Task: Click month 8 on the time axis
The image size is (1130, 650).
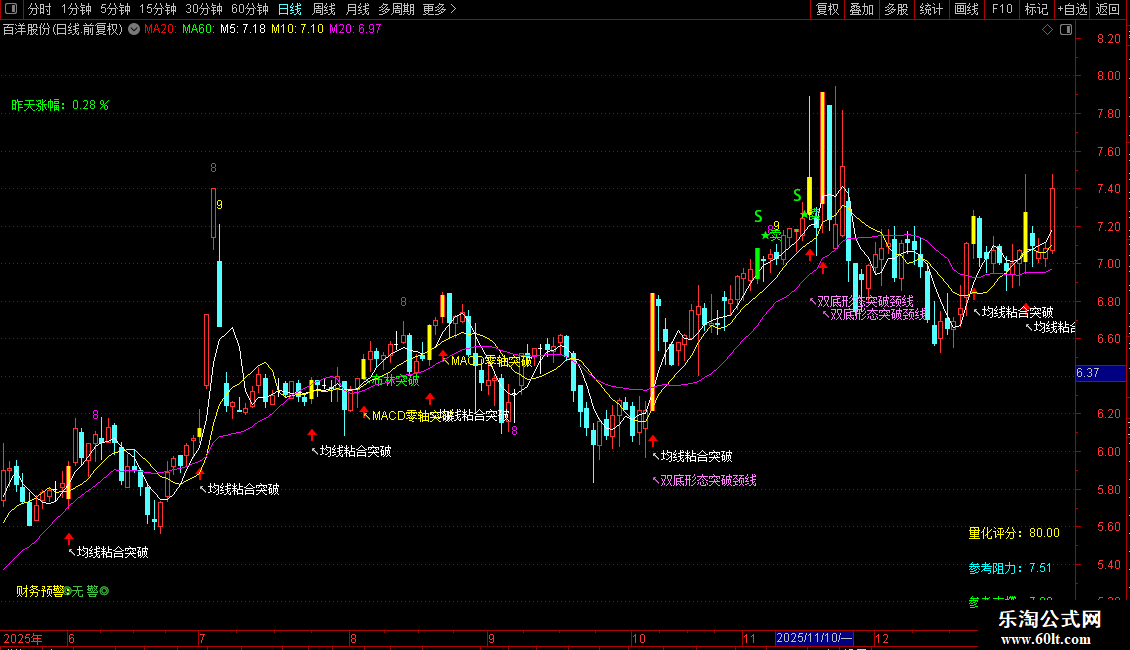Action: tap(353, 639)
